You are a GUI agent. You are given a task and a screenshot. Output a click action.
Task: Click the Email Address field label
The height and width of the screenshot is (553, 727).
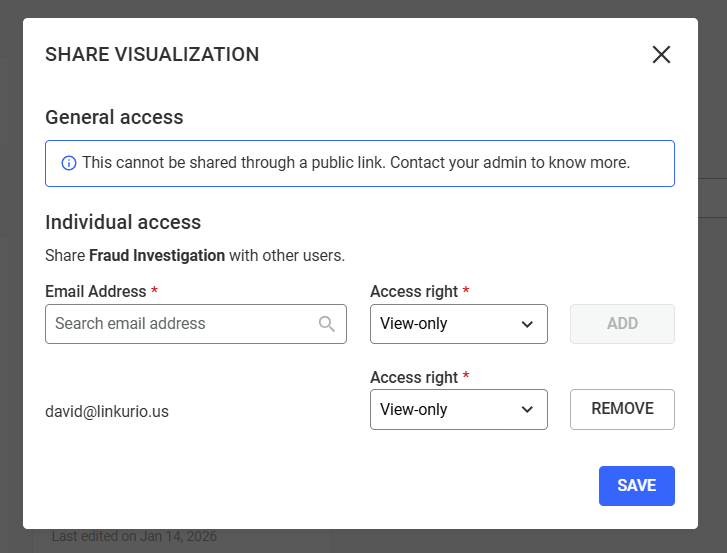[96, 291]
